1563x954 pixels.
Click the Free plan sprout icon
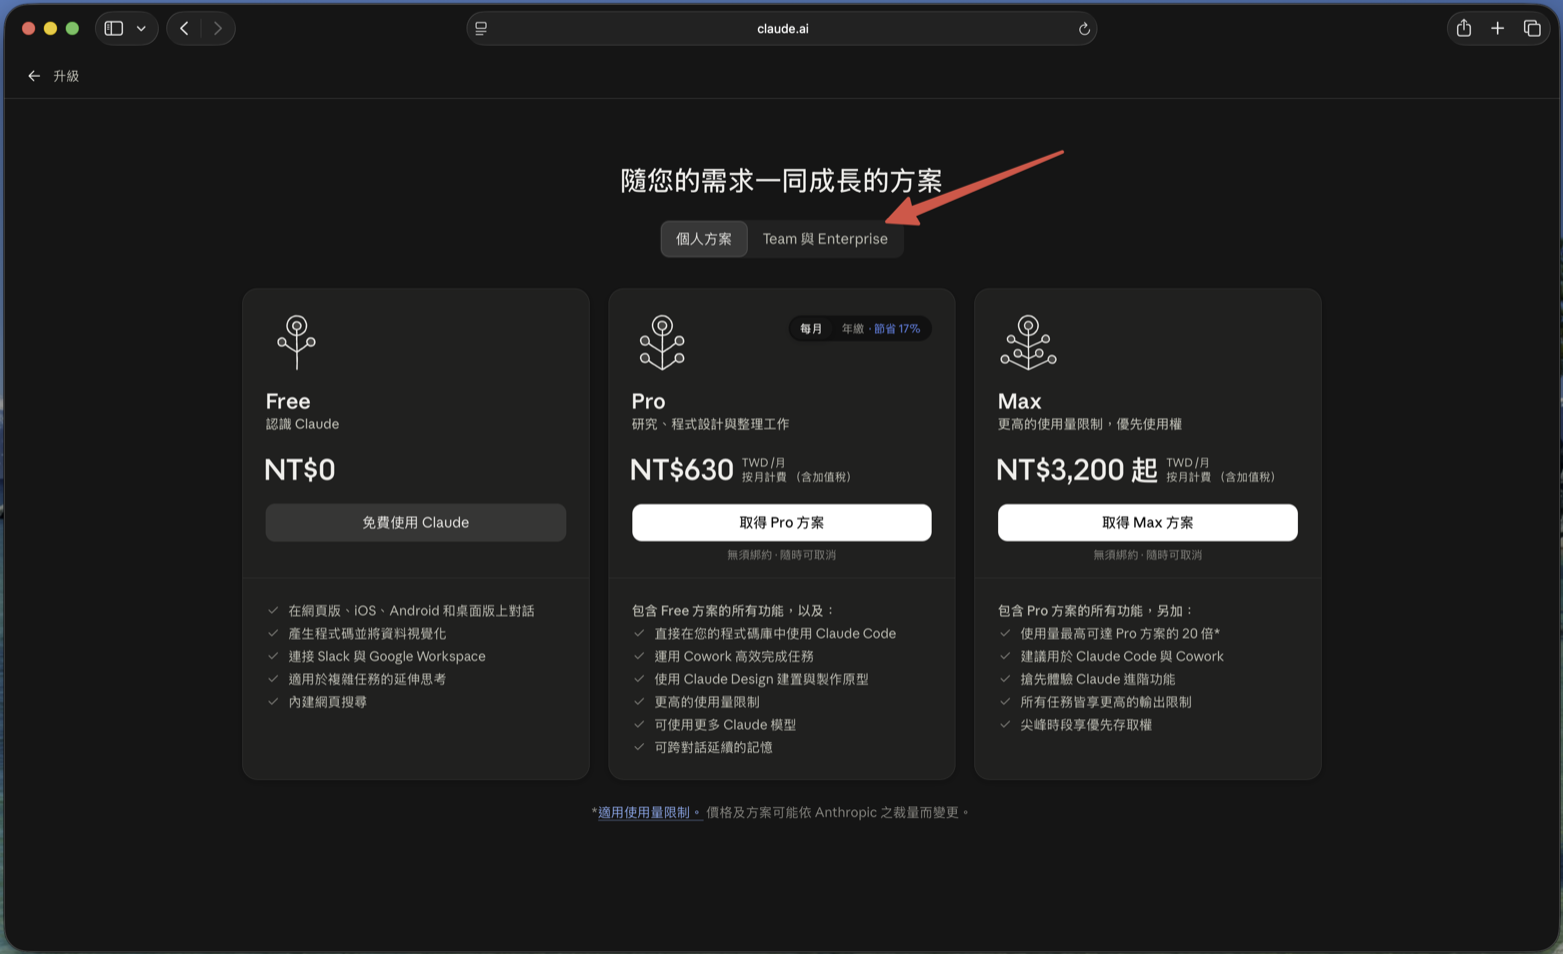coord(296,342)
